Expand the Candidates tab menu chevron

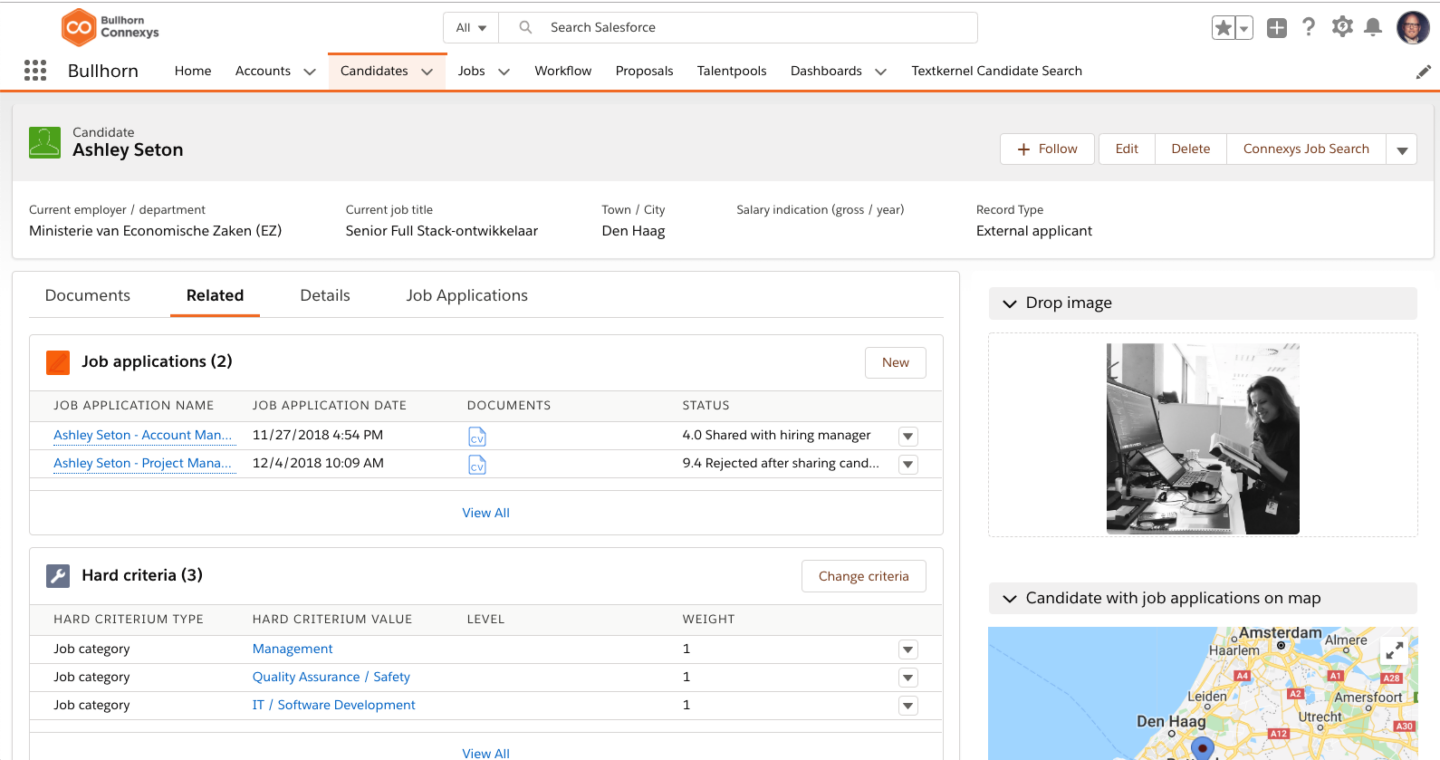(427, 72)
